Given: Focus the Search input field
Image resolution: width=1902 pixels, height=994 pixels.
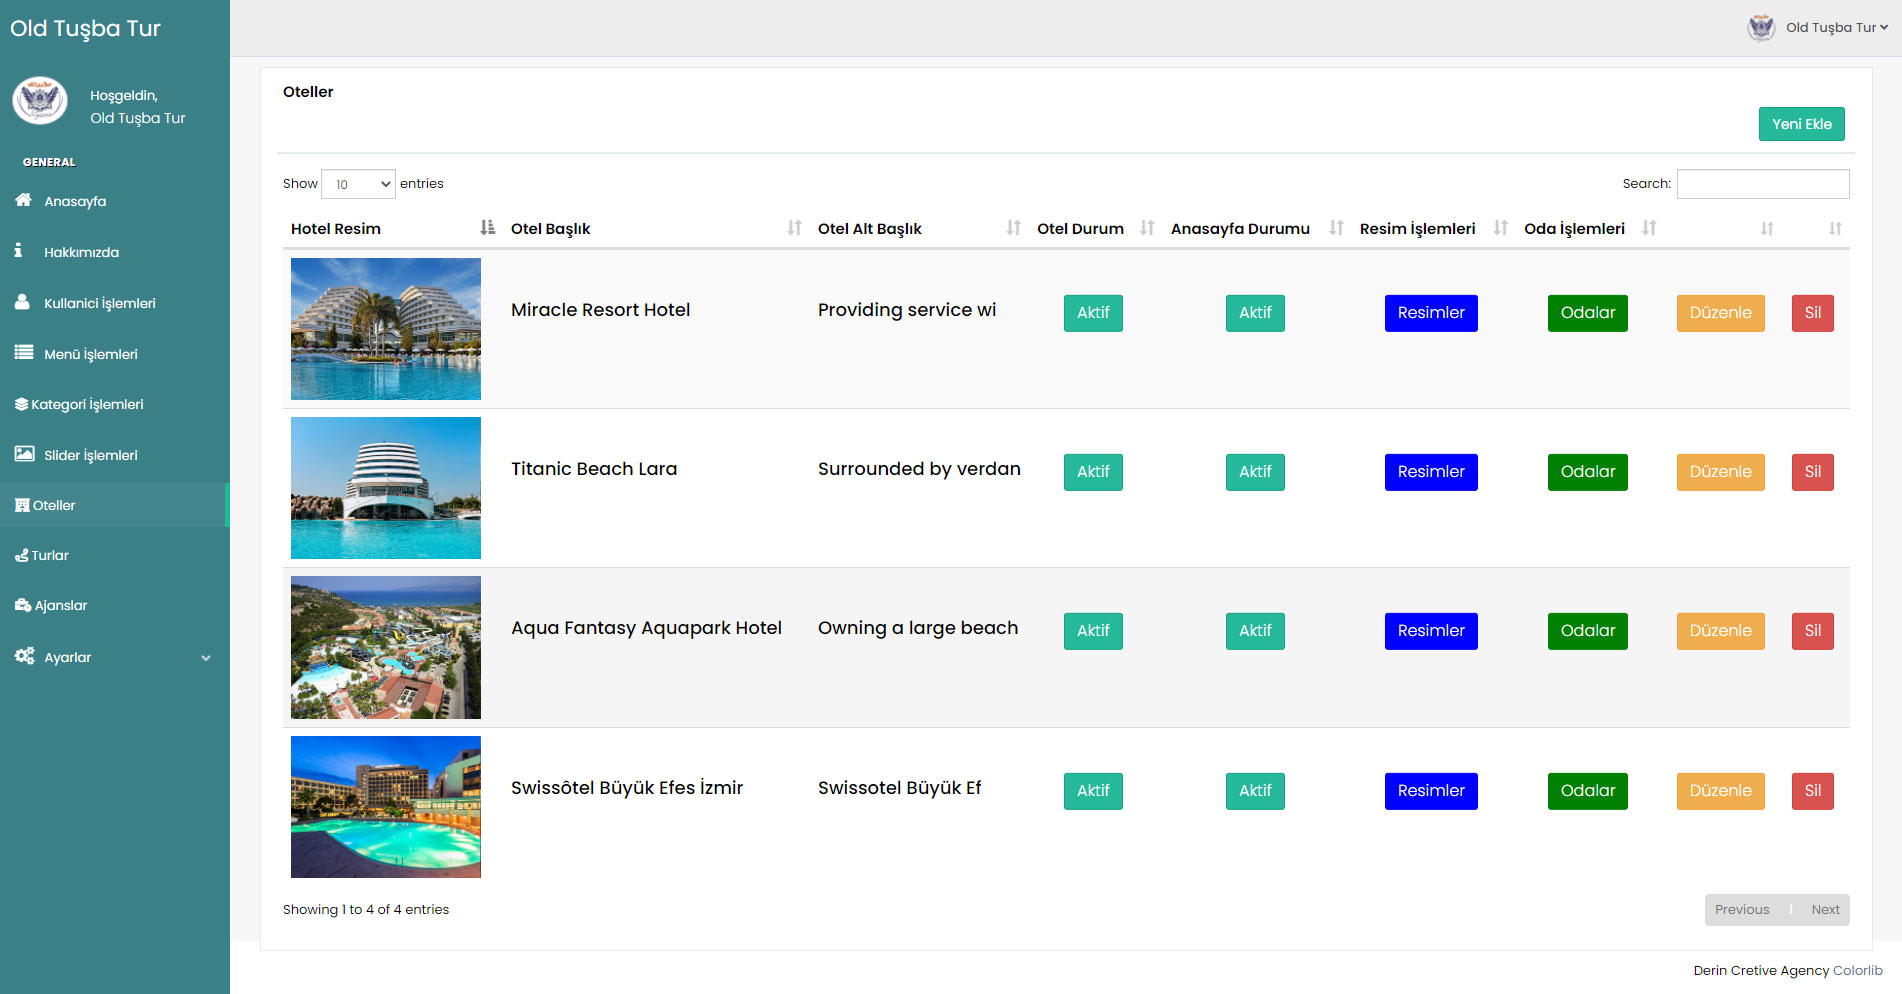Looking at the screenshot, I should (1762, 184).
